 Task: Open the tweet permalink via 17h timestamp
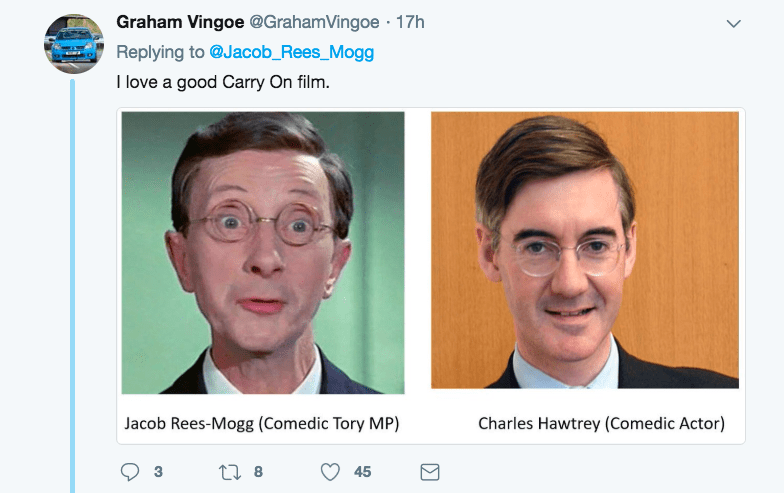[410, 22]
